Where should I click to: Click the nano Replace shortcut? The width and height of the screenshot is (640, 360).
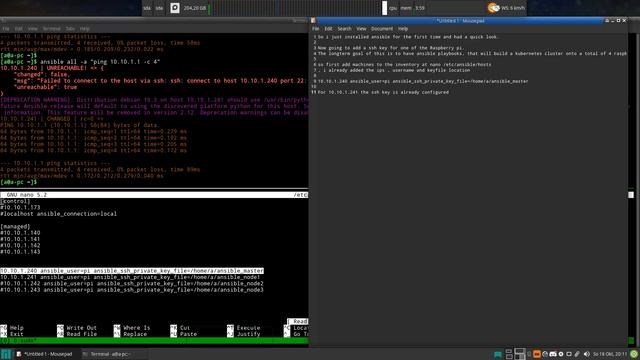coord(130,334)
